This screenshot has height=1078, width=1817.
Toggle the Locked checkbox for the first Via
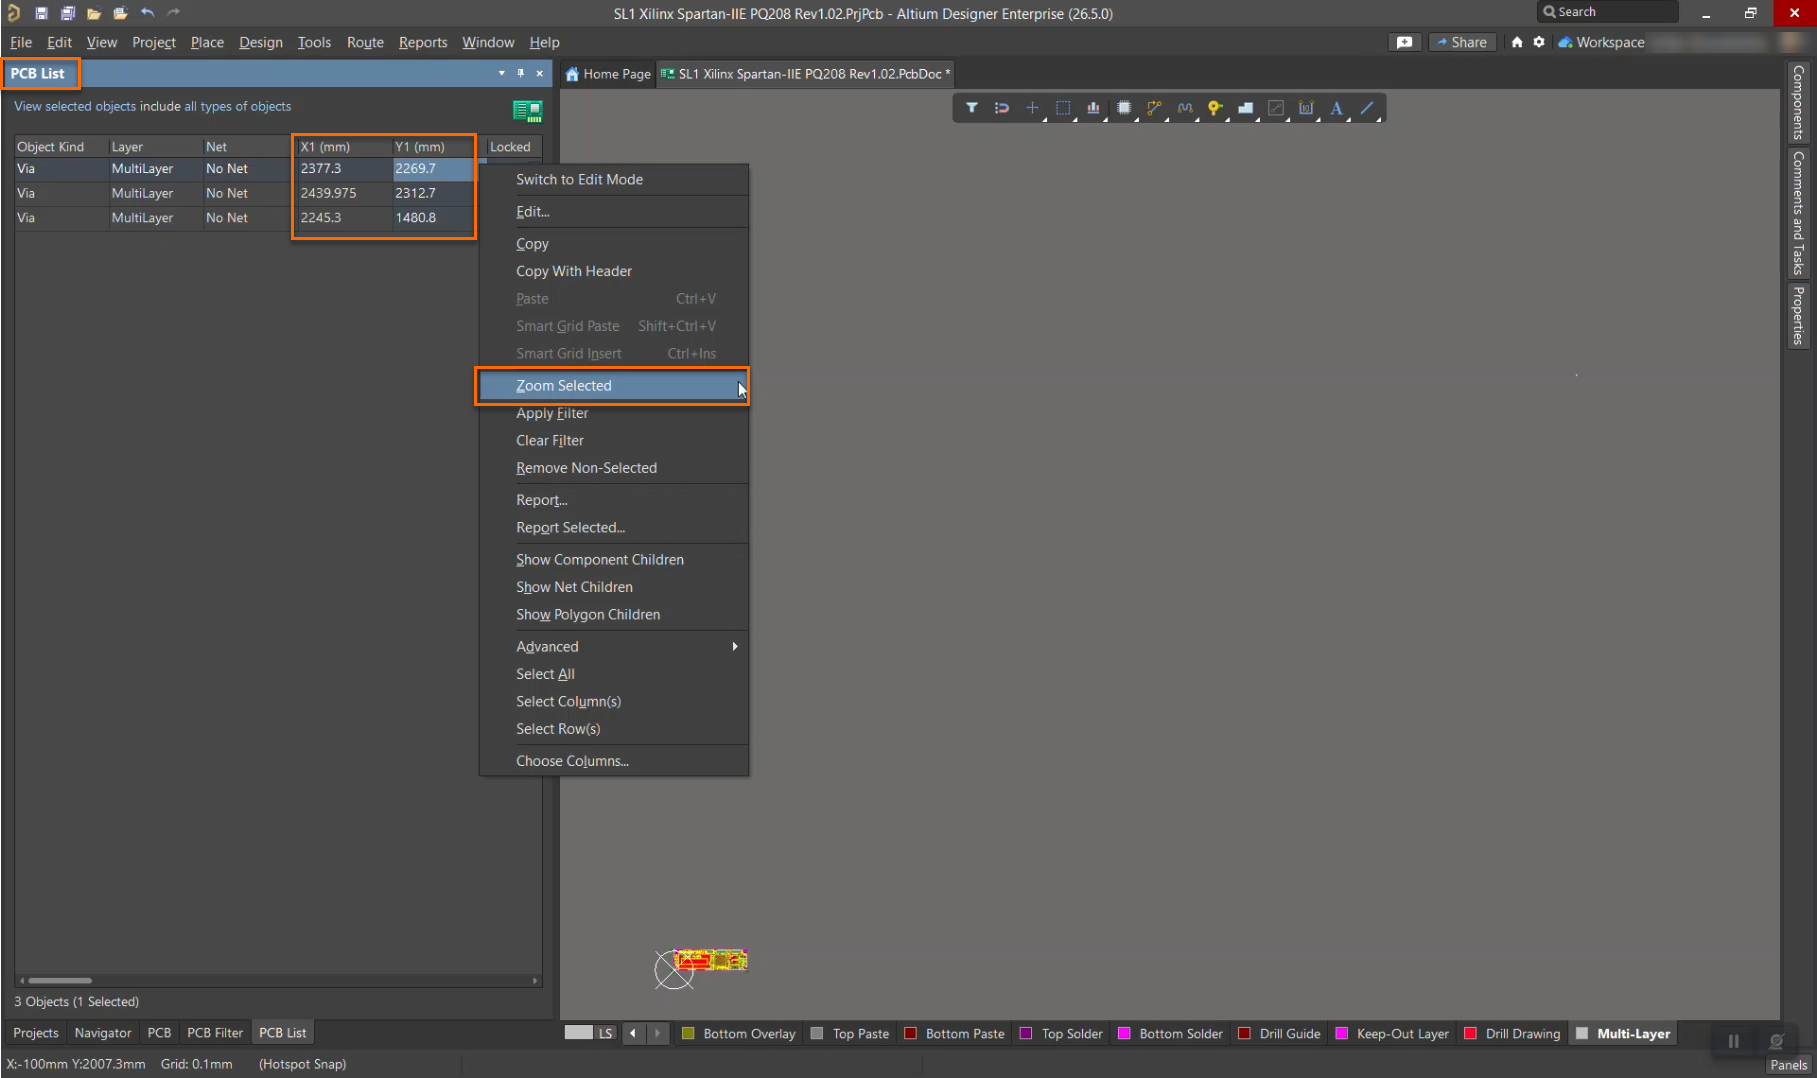click(x=510, y=169)
